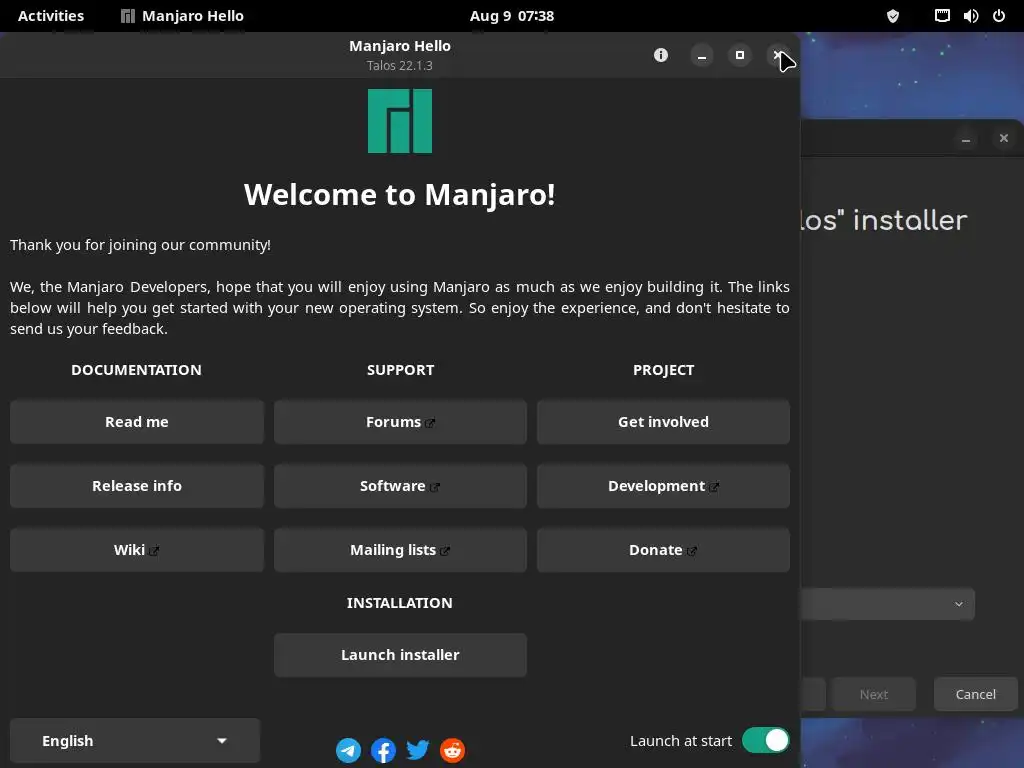Screen dimensions: 1024x768
Task: Visit the Forums link
Action: pos(400,422)
